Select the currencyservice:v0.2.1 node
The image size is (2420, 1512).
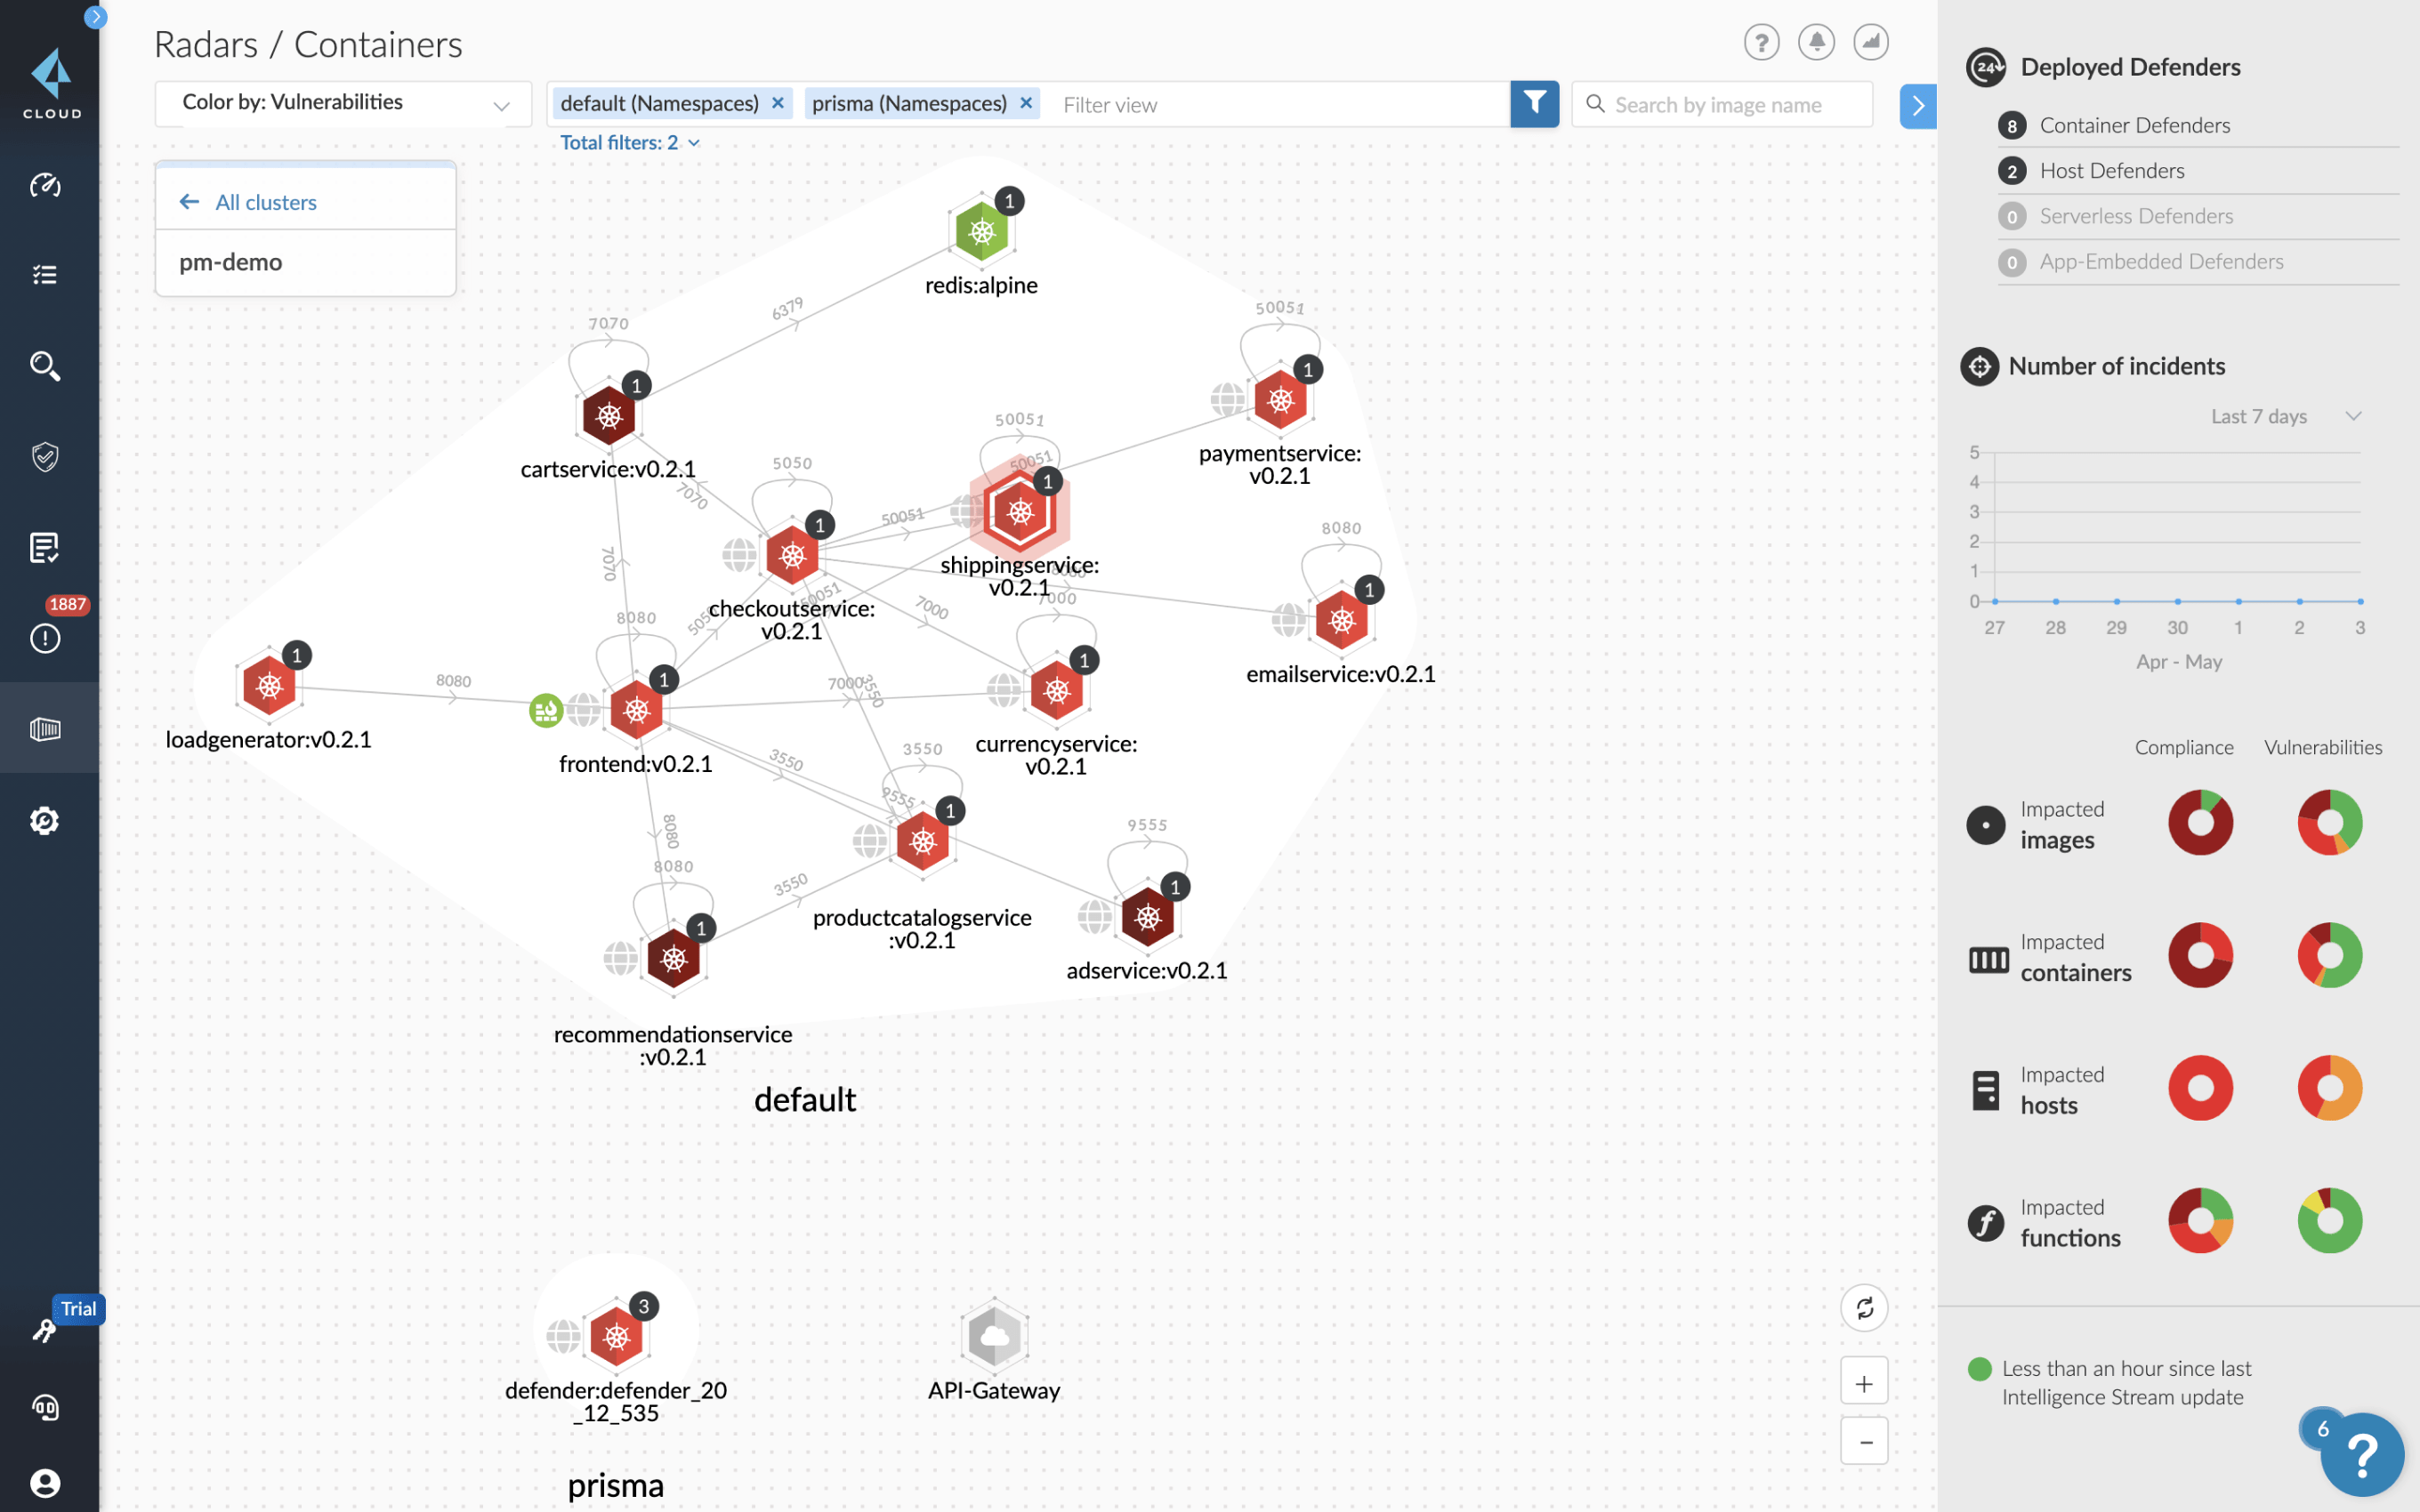point(1056,690)
